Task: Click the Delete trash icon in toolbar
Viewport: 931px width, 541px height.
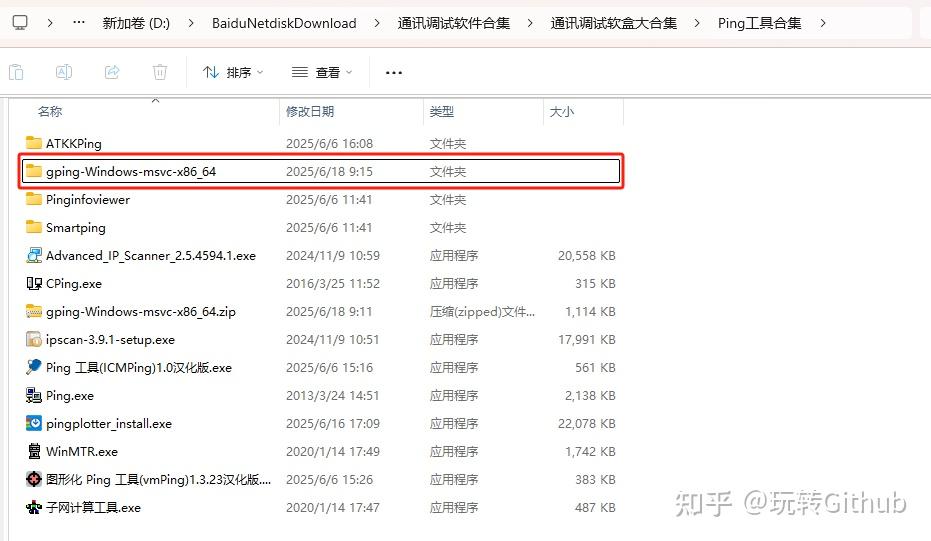Action: [x=160, y=72]
